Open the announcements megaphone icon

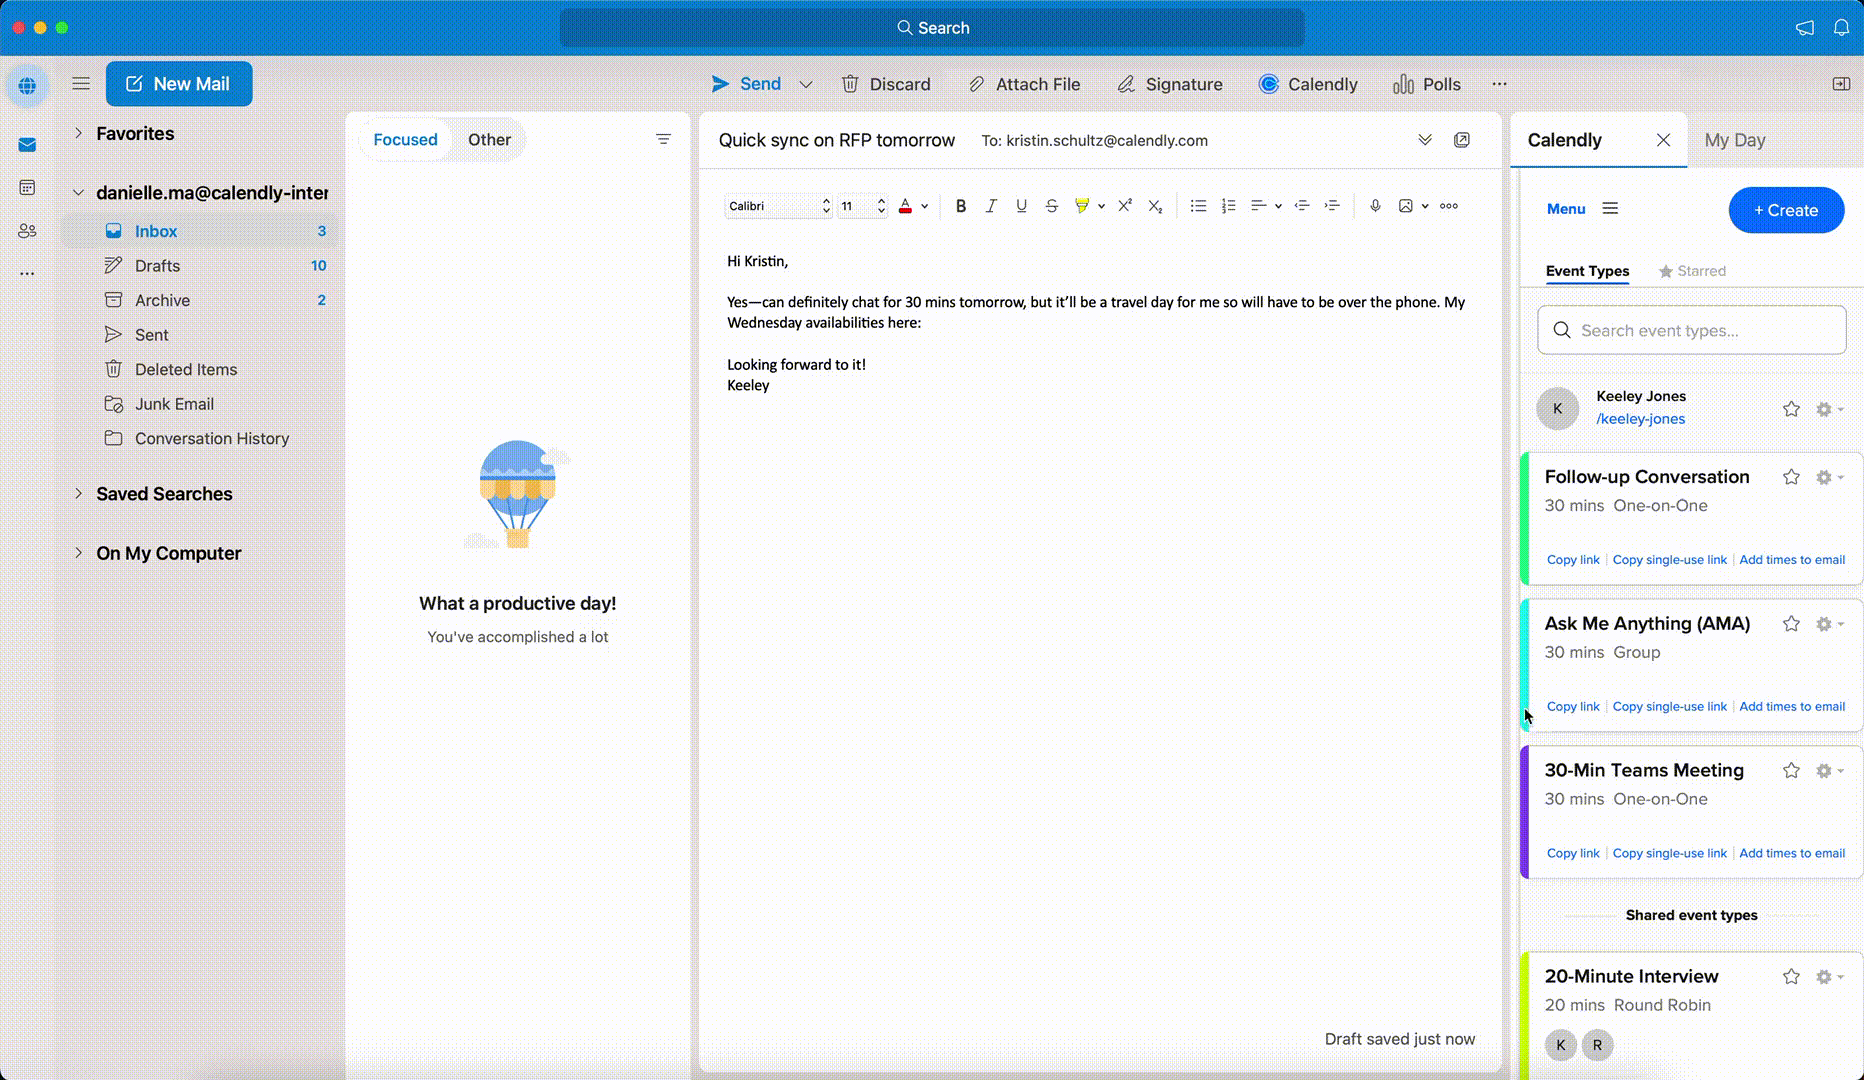1805,28
